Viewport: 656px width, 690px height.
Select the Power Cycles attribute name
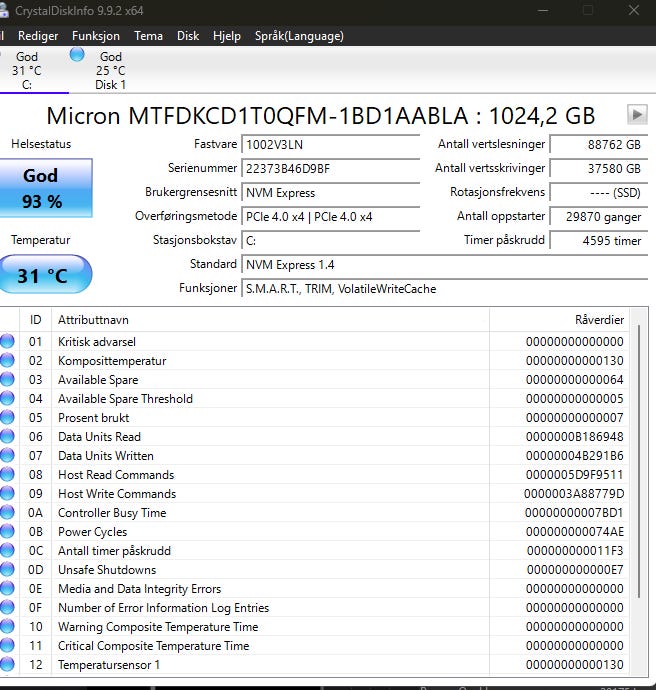coord(92,532)
